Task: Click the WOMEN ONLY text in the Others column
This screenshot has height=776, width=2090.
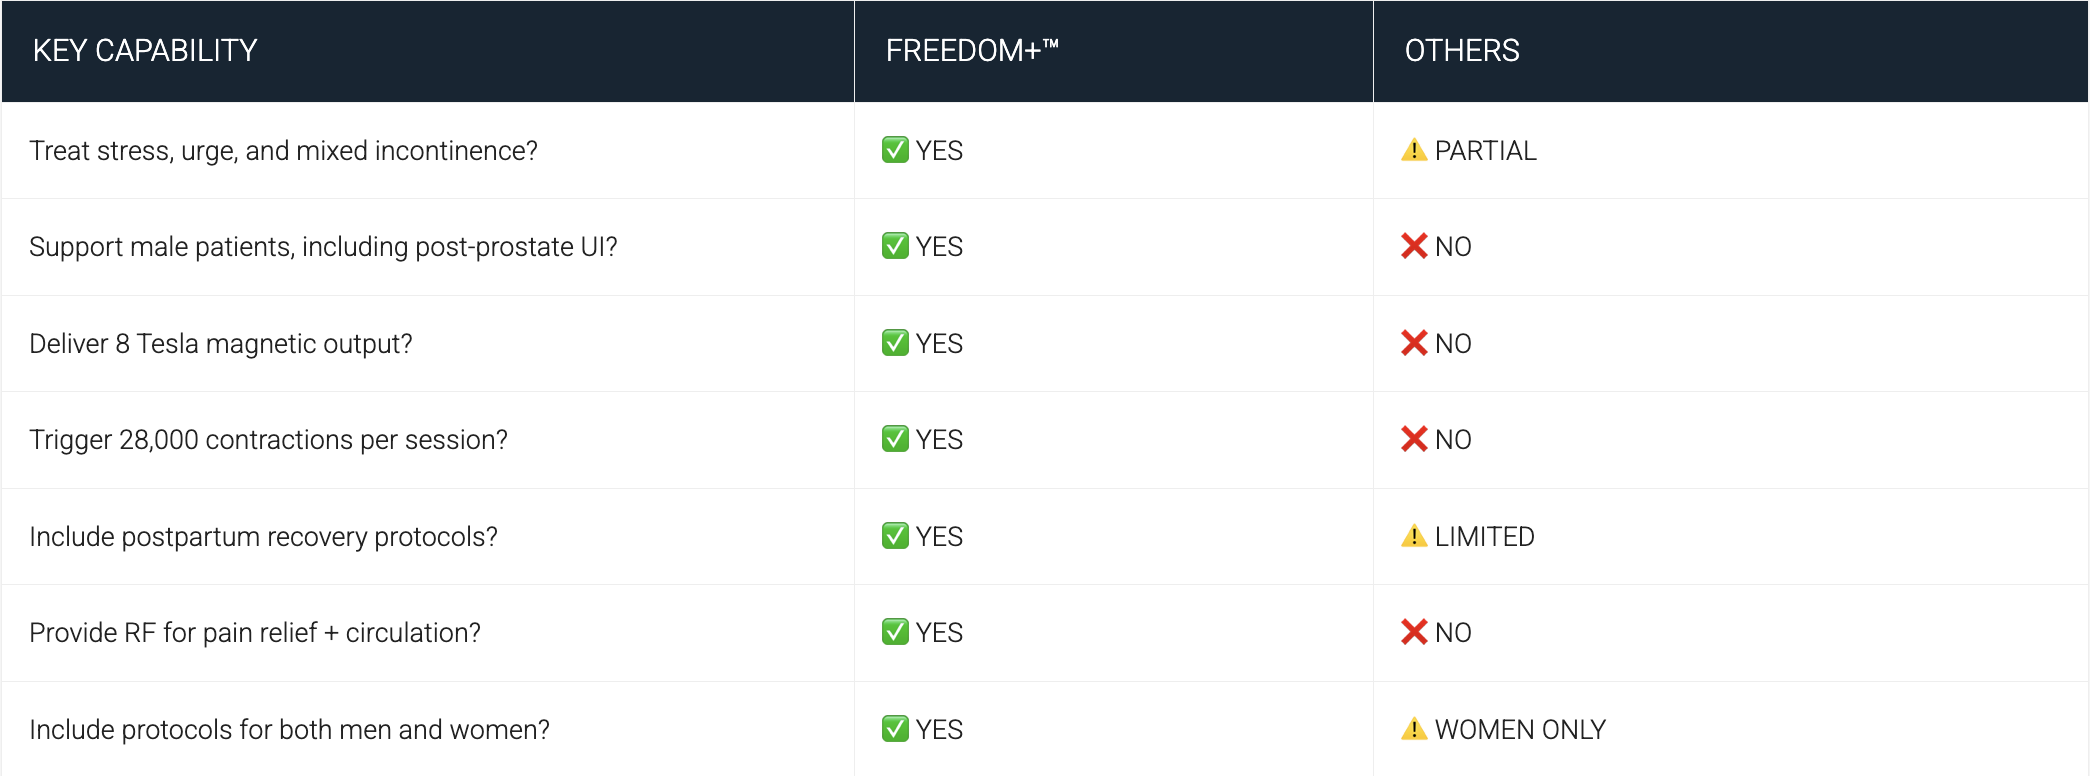Action: point(1520,730)
